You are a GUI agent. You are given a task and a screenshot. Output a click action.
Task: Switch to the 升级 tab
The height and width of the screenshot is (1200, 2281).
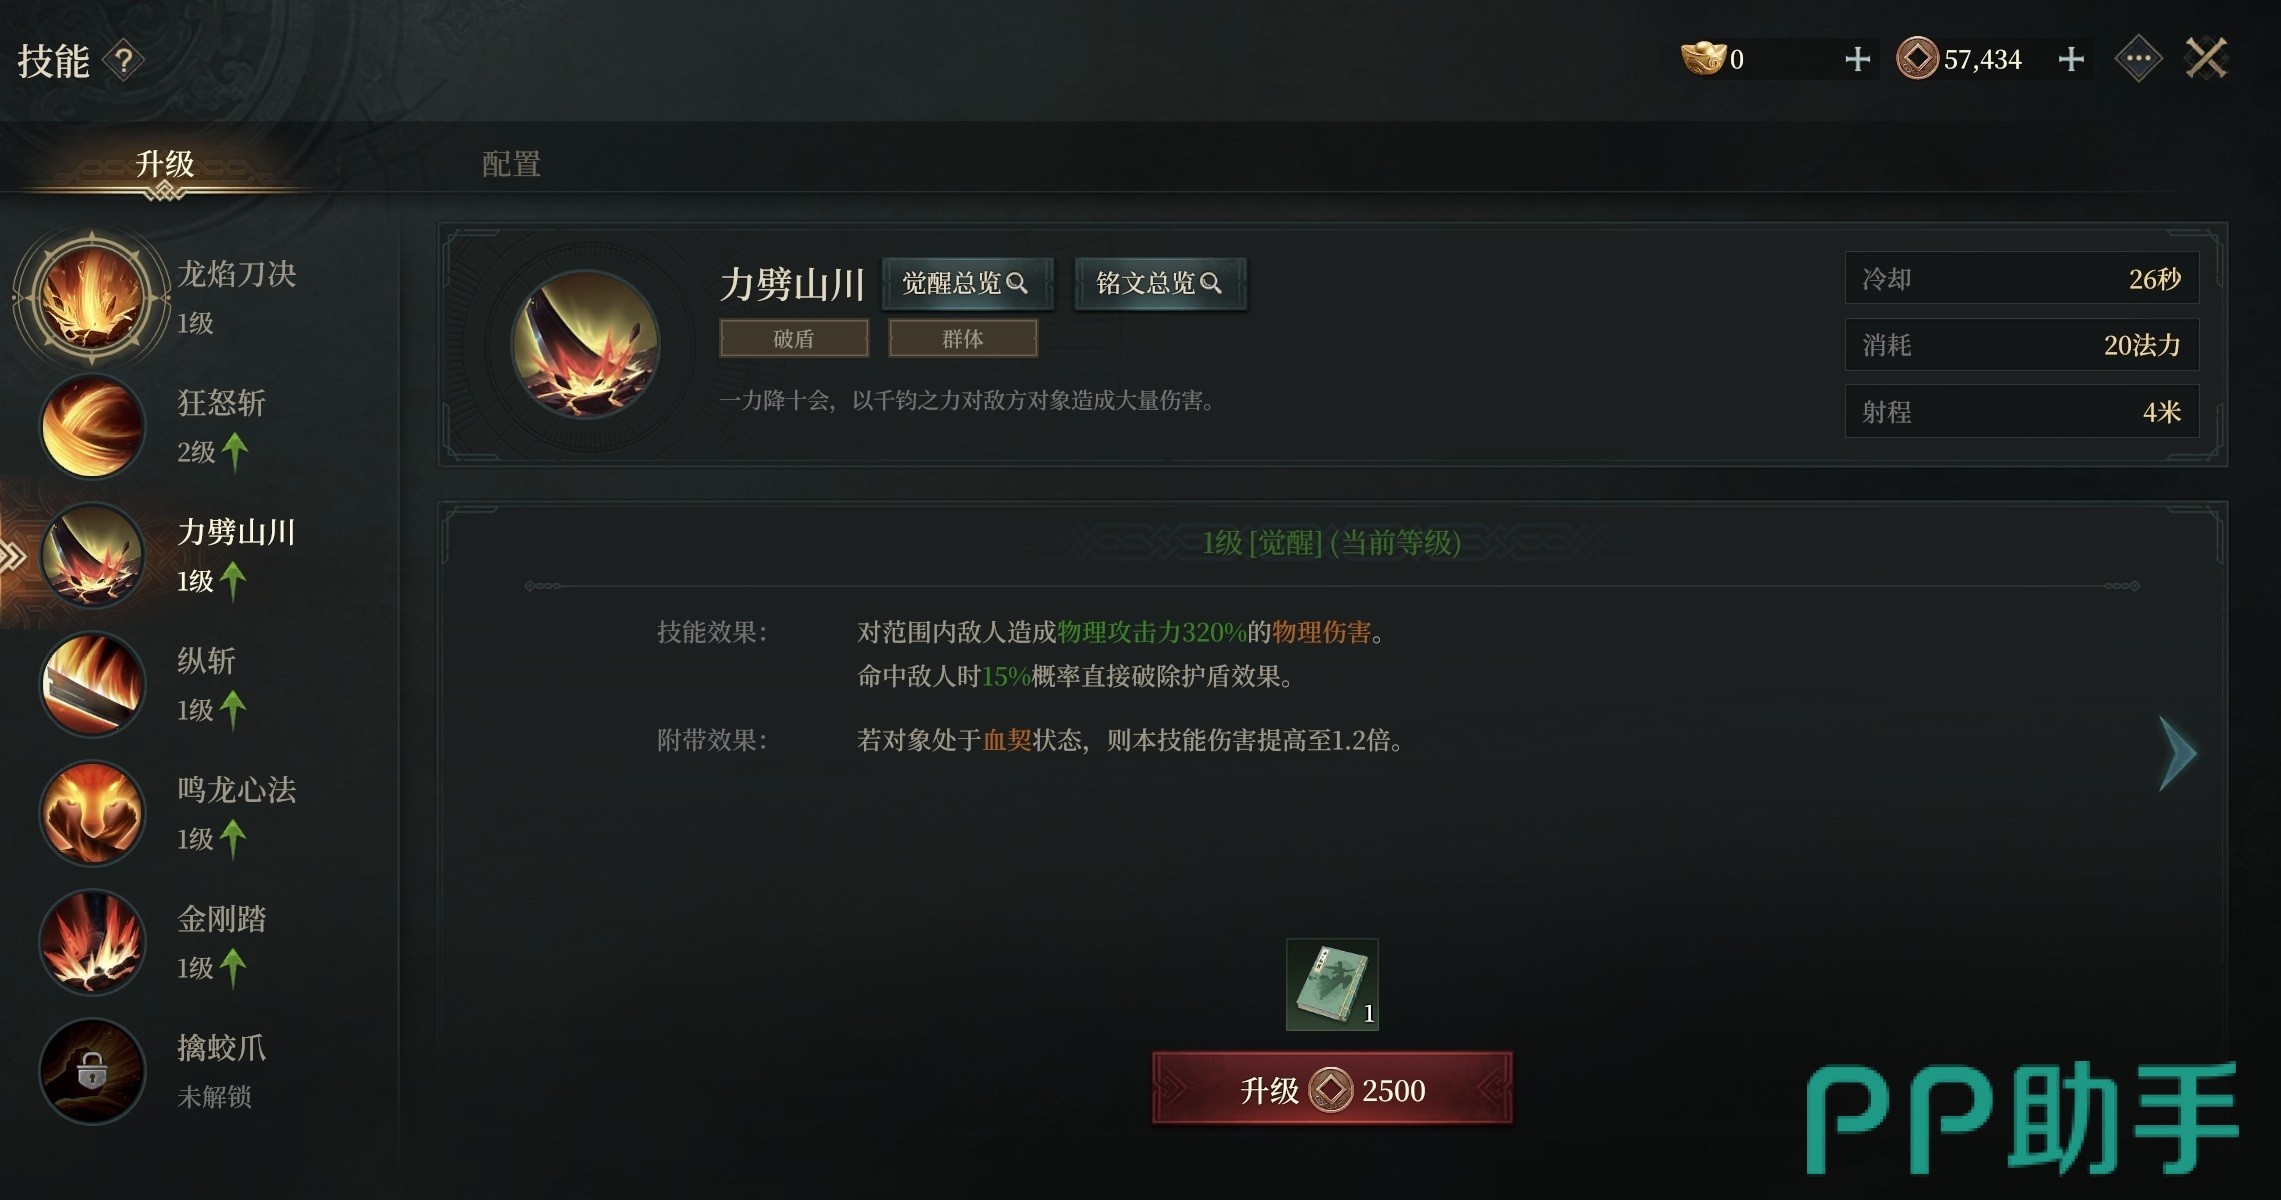coord(165,163)
